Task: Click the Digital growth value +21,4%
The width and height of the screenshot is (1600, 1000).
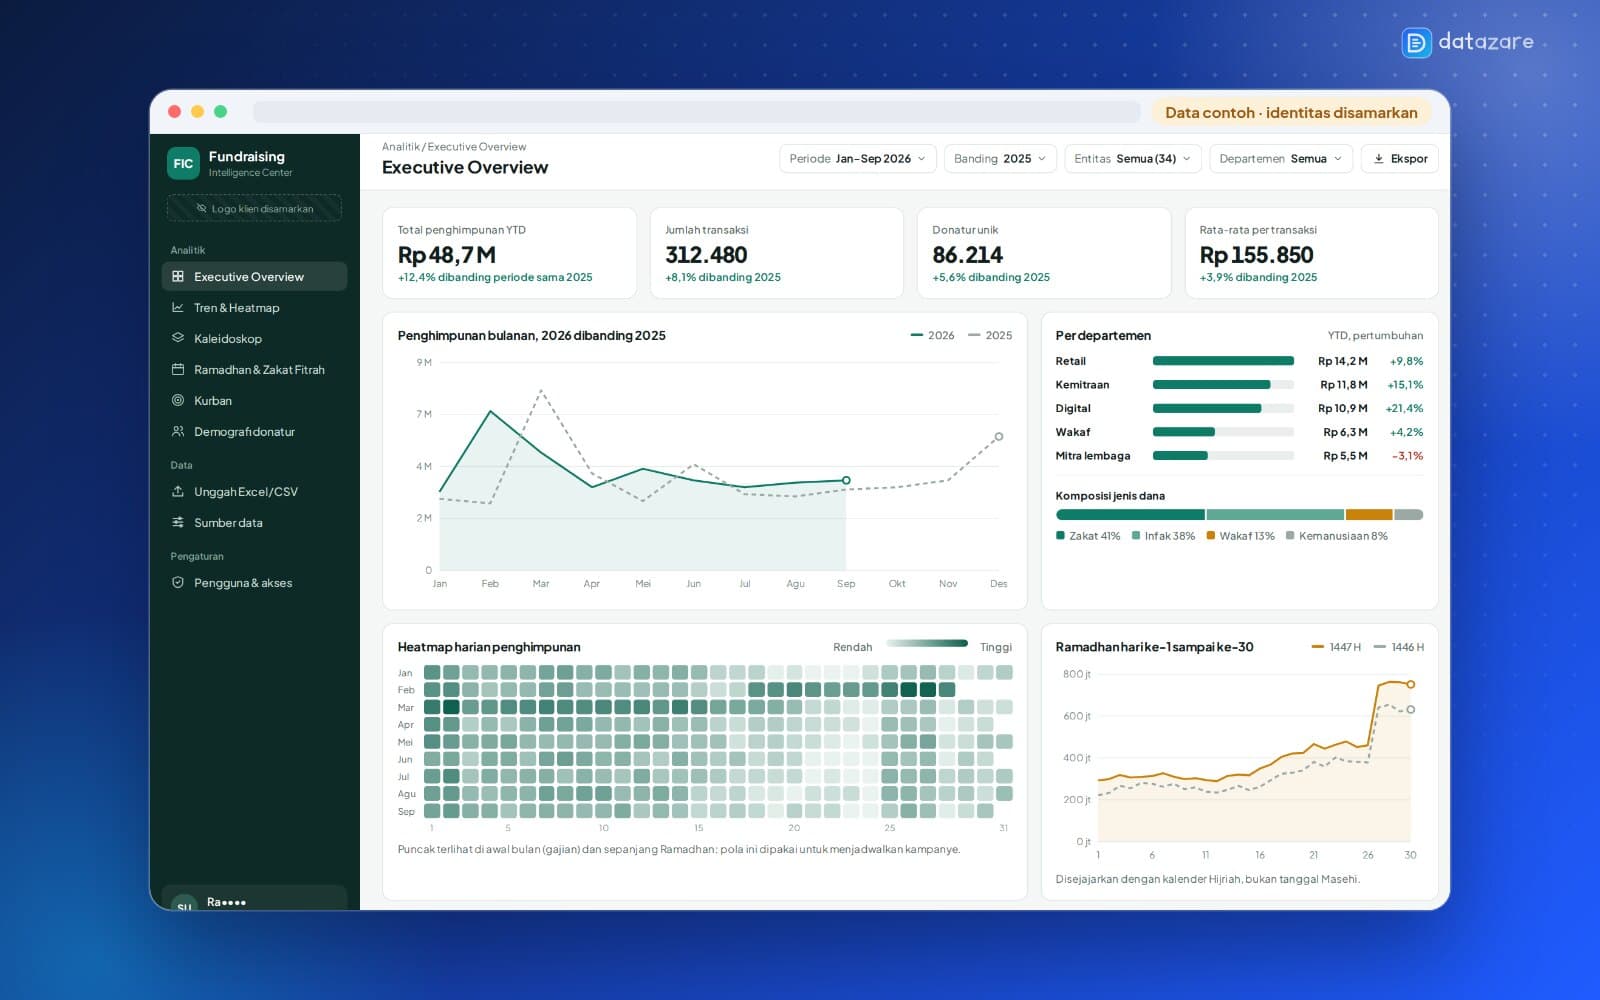Action: point(1404,408)
